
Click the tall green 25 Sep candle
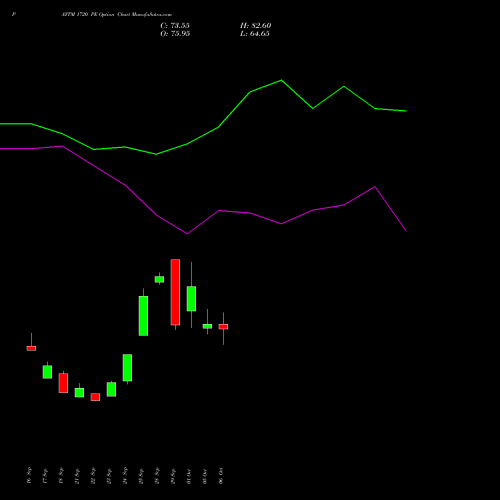point(143,316)
